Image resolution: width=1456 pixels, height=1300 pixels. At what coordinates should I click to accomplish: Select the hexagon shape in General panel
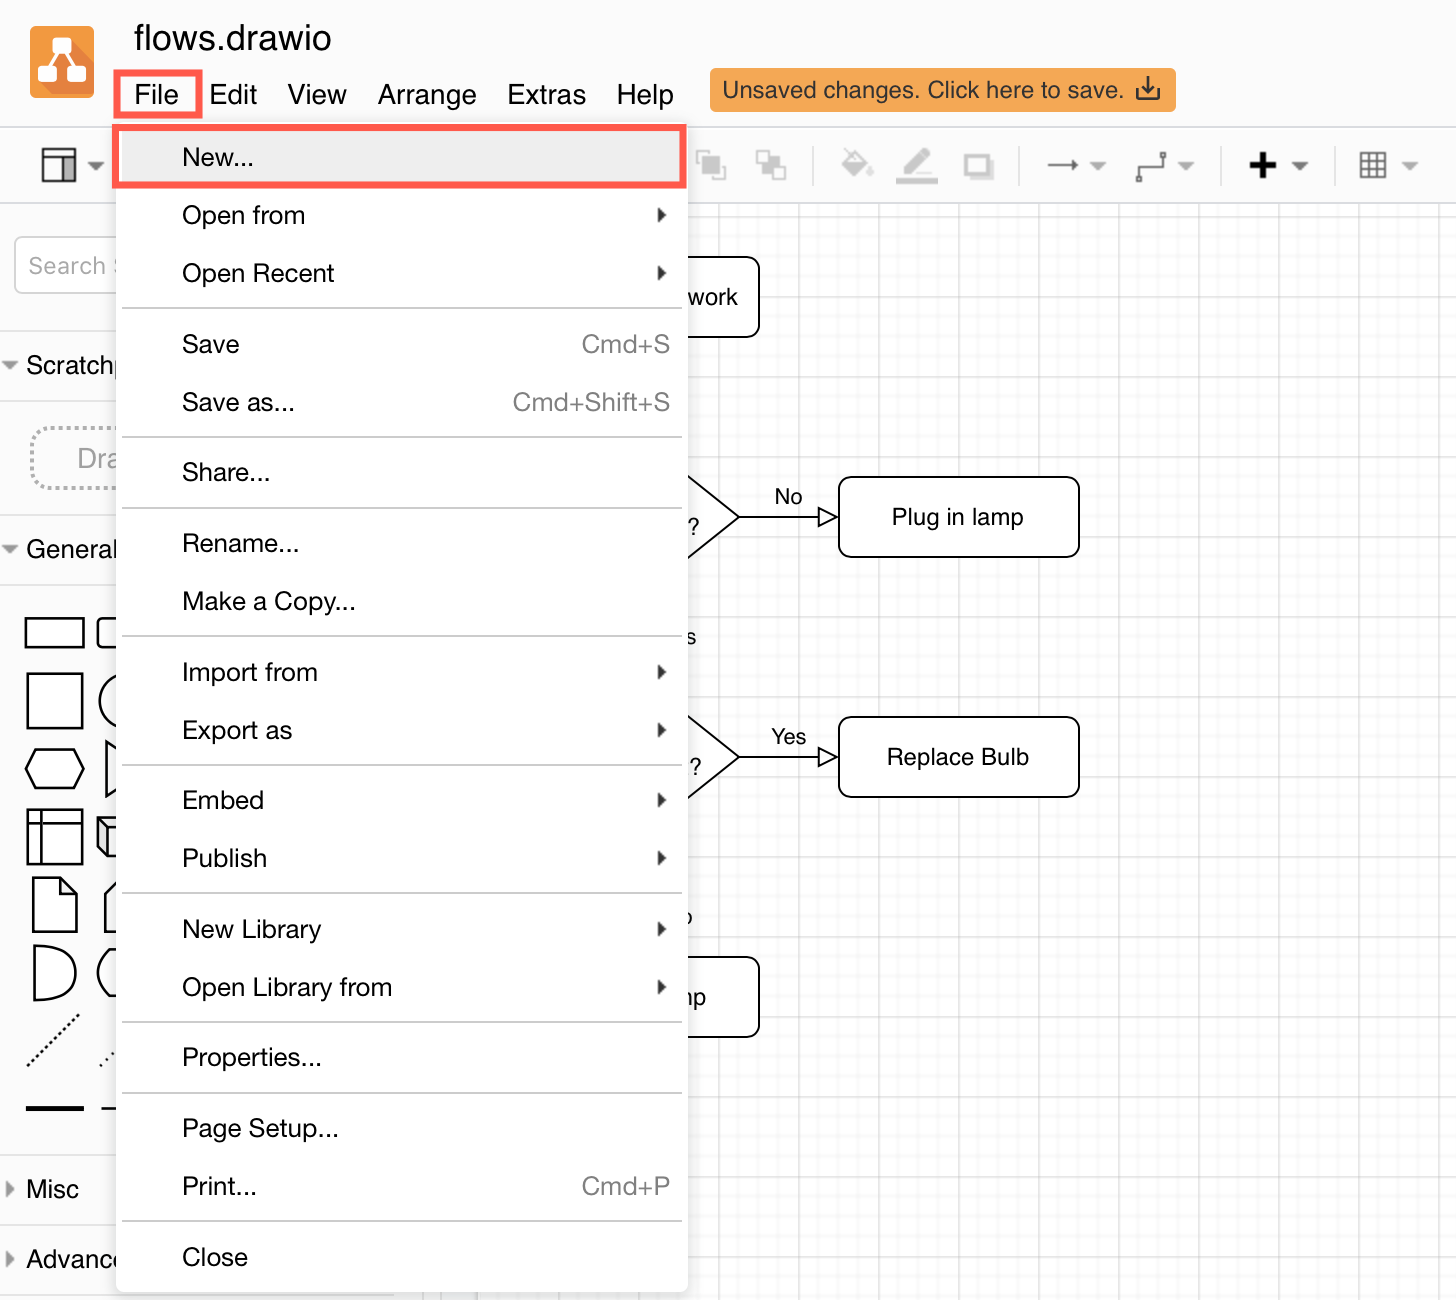pos(55,768)
